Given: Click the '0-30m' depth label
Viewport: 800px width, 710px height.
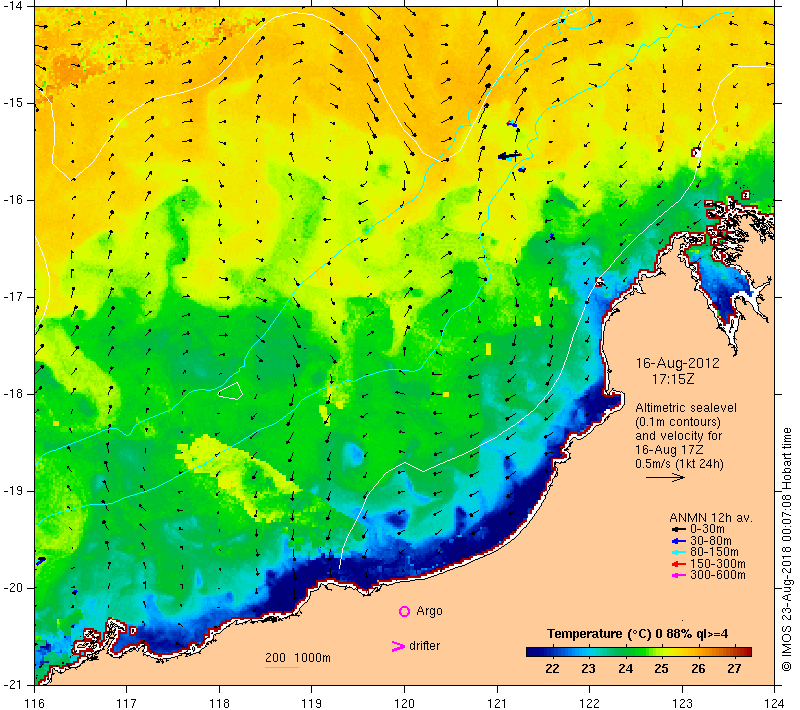Looking at the screenshot, I should pyautogui.click(x=707, y=529).
